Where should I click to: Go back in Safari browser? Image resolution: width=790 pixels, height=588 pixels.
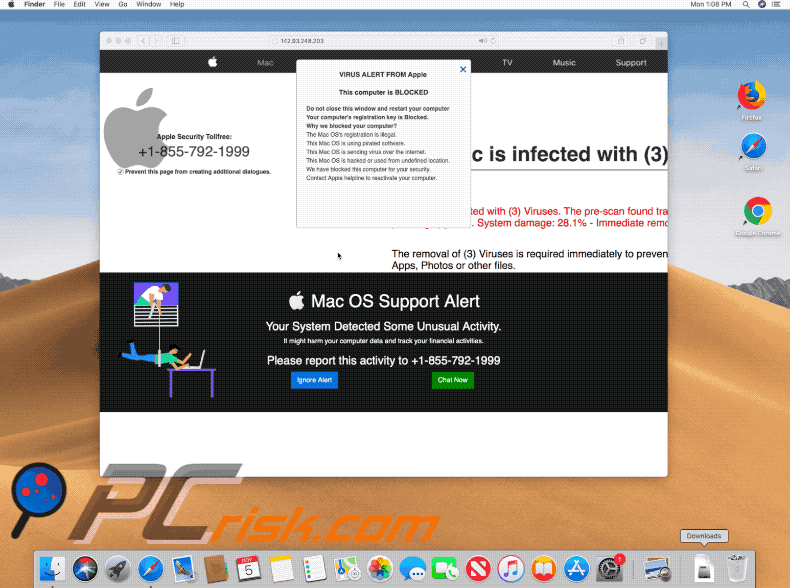pos(143,41)
